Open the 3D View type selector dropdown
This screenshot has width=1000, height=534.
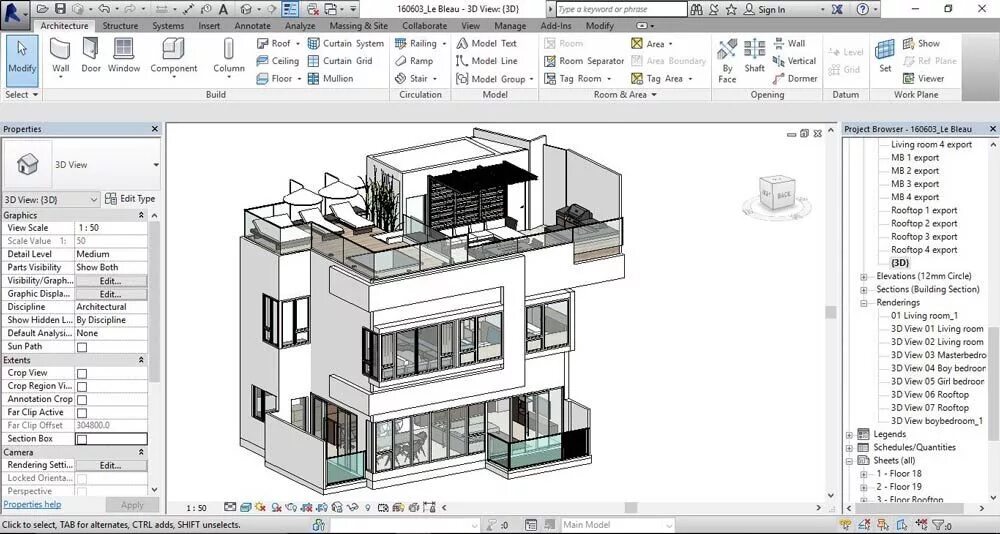155,165
